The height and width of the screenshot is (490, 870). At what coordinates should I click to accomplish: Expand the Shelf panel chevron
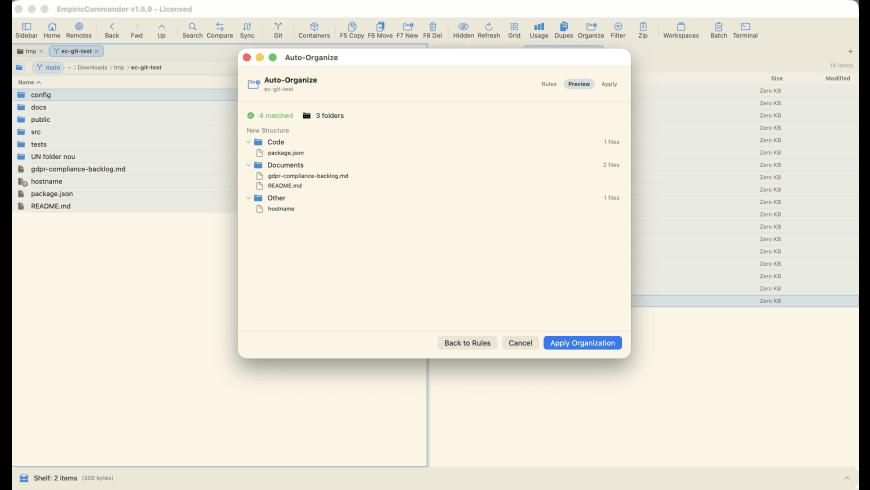(847, 478)
